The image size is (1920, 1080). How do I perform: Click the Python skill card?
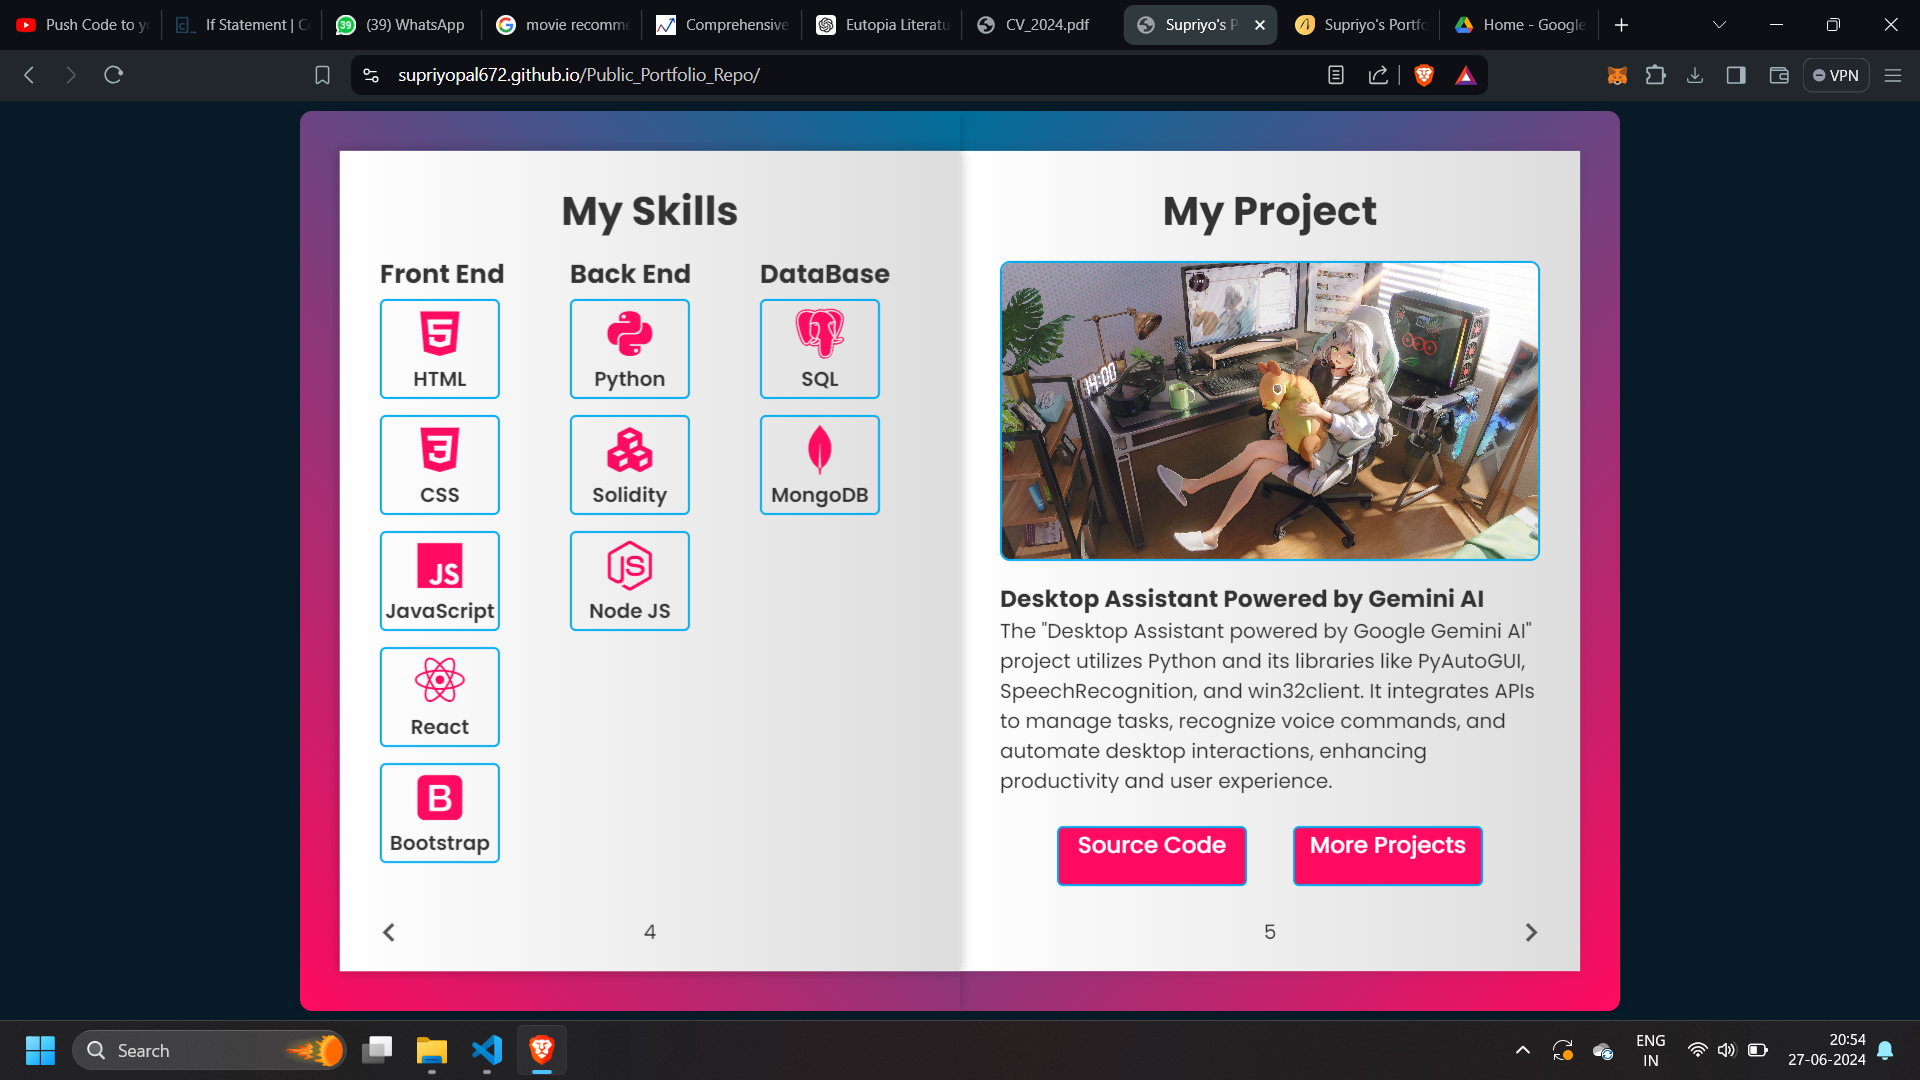pos(629,349)
